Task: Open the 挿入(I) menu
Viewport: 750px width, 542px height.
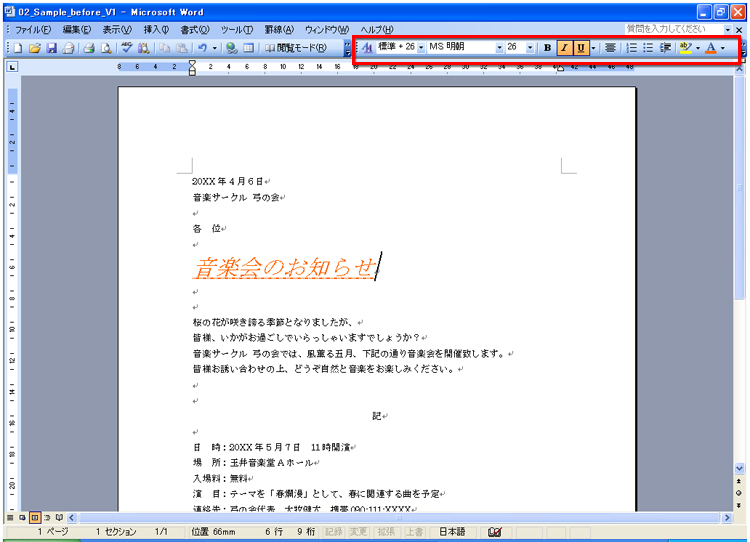Action: (x=156, y=30)
